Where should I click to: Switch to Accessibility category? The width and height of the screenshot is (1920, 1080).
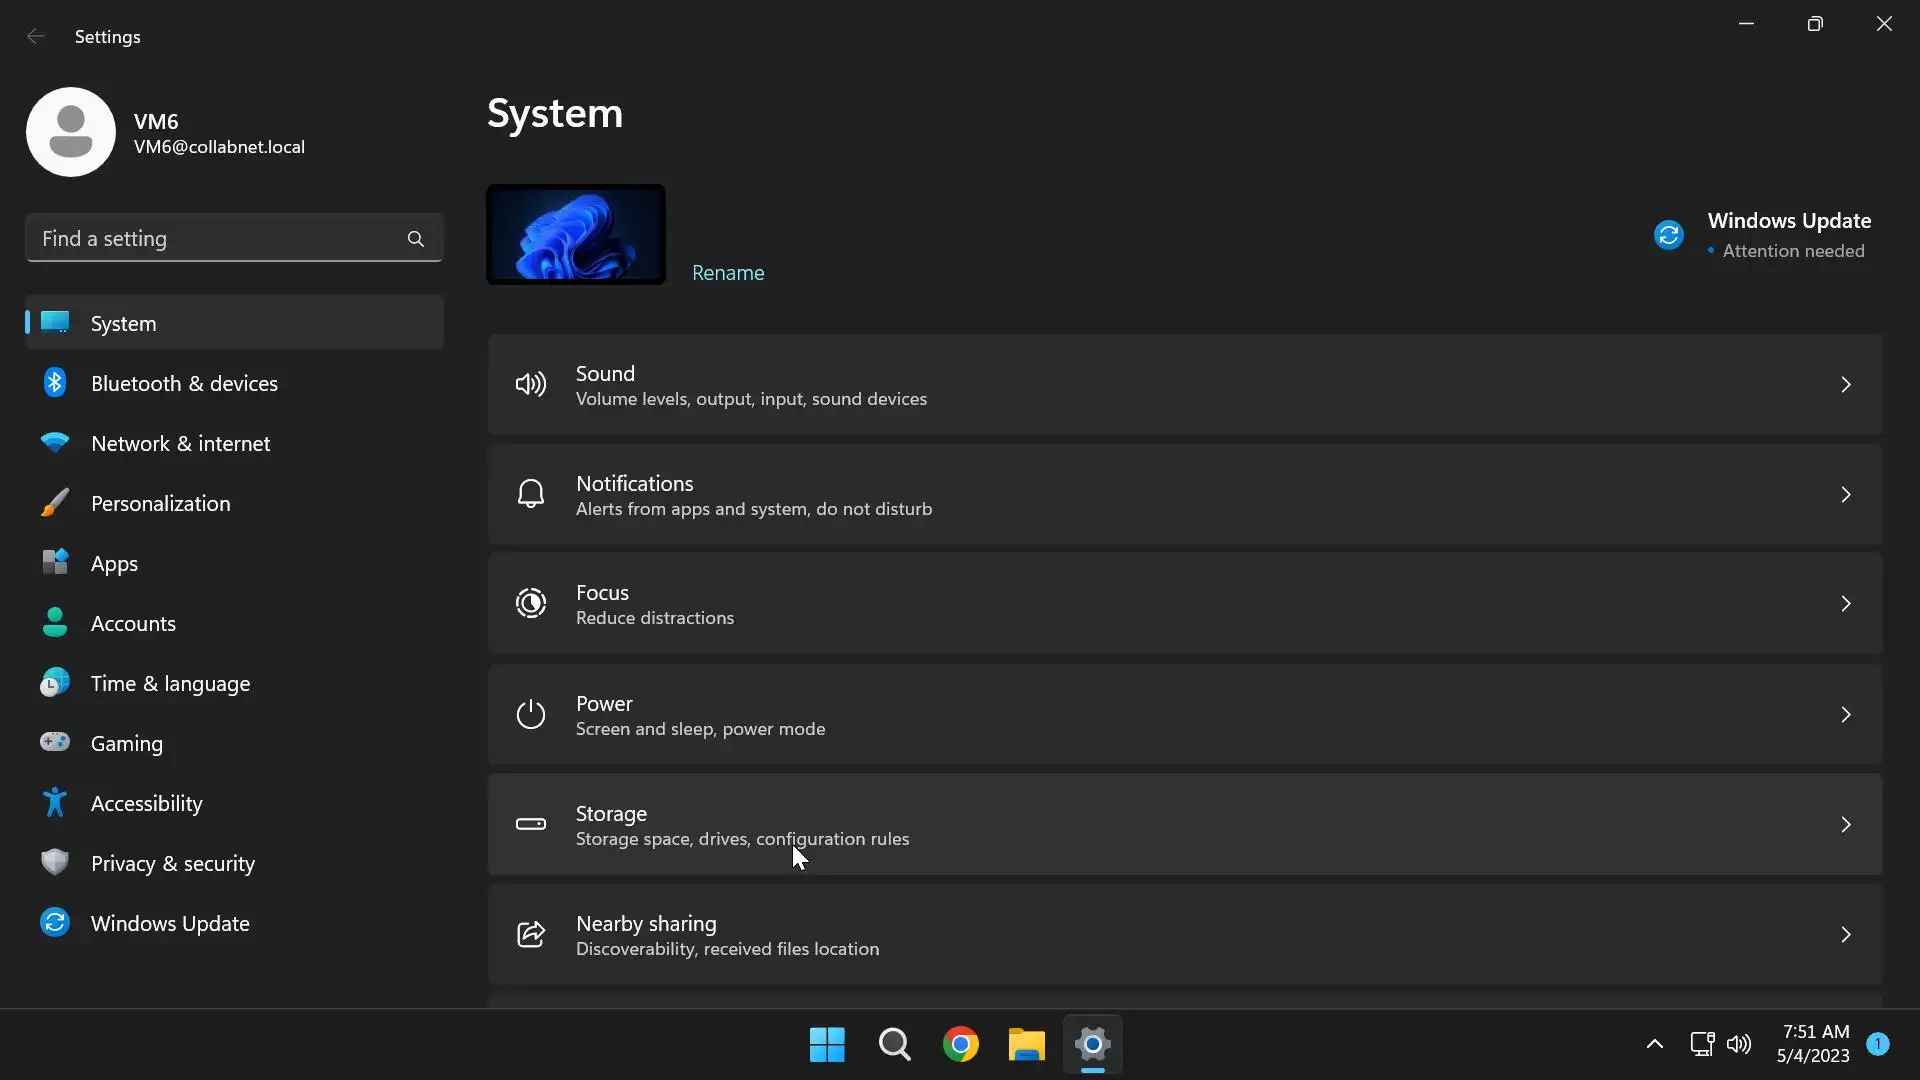[146, 803]
